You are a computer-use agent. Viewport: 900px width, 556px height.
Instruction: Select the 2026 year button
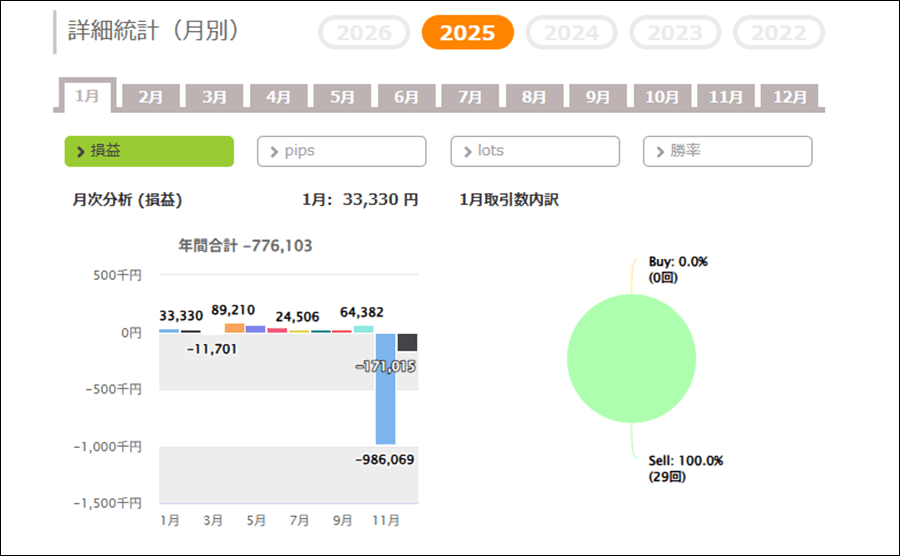click(364, 33)
